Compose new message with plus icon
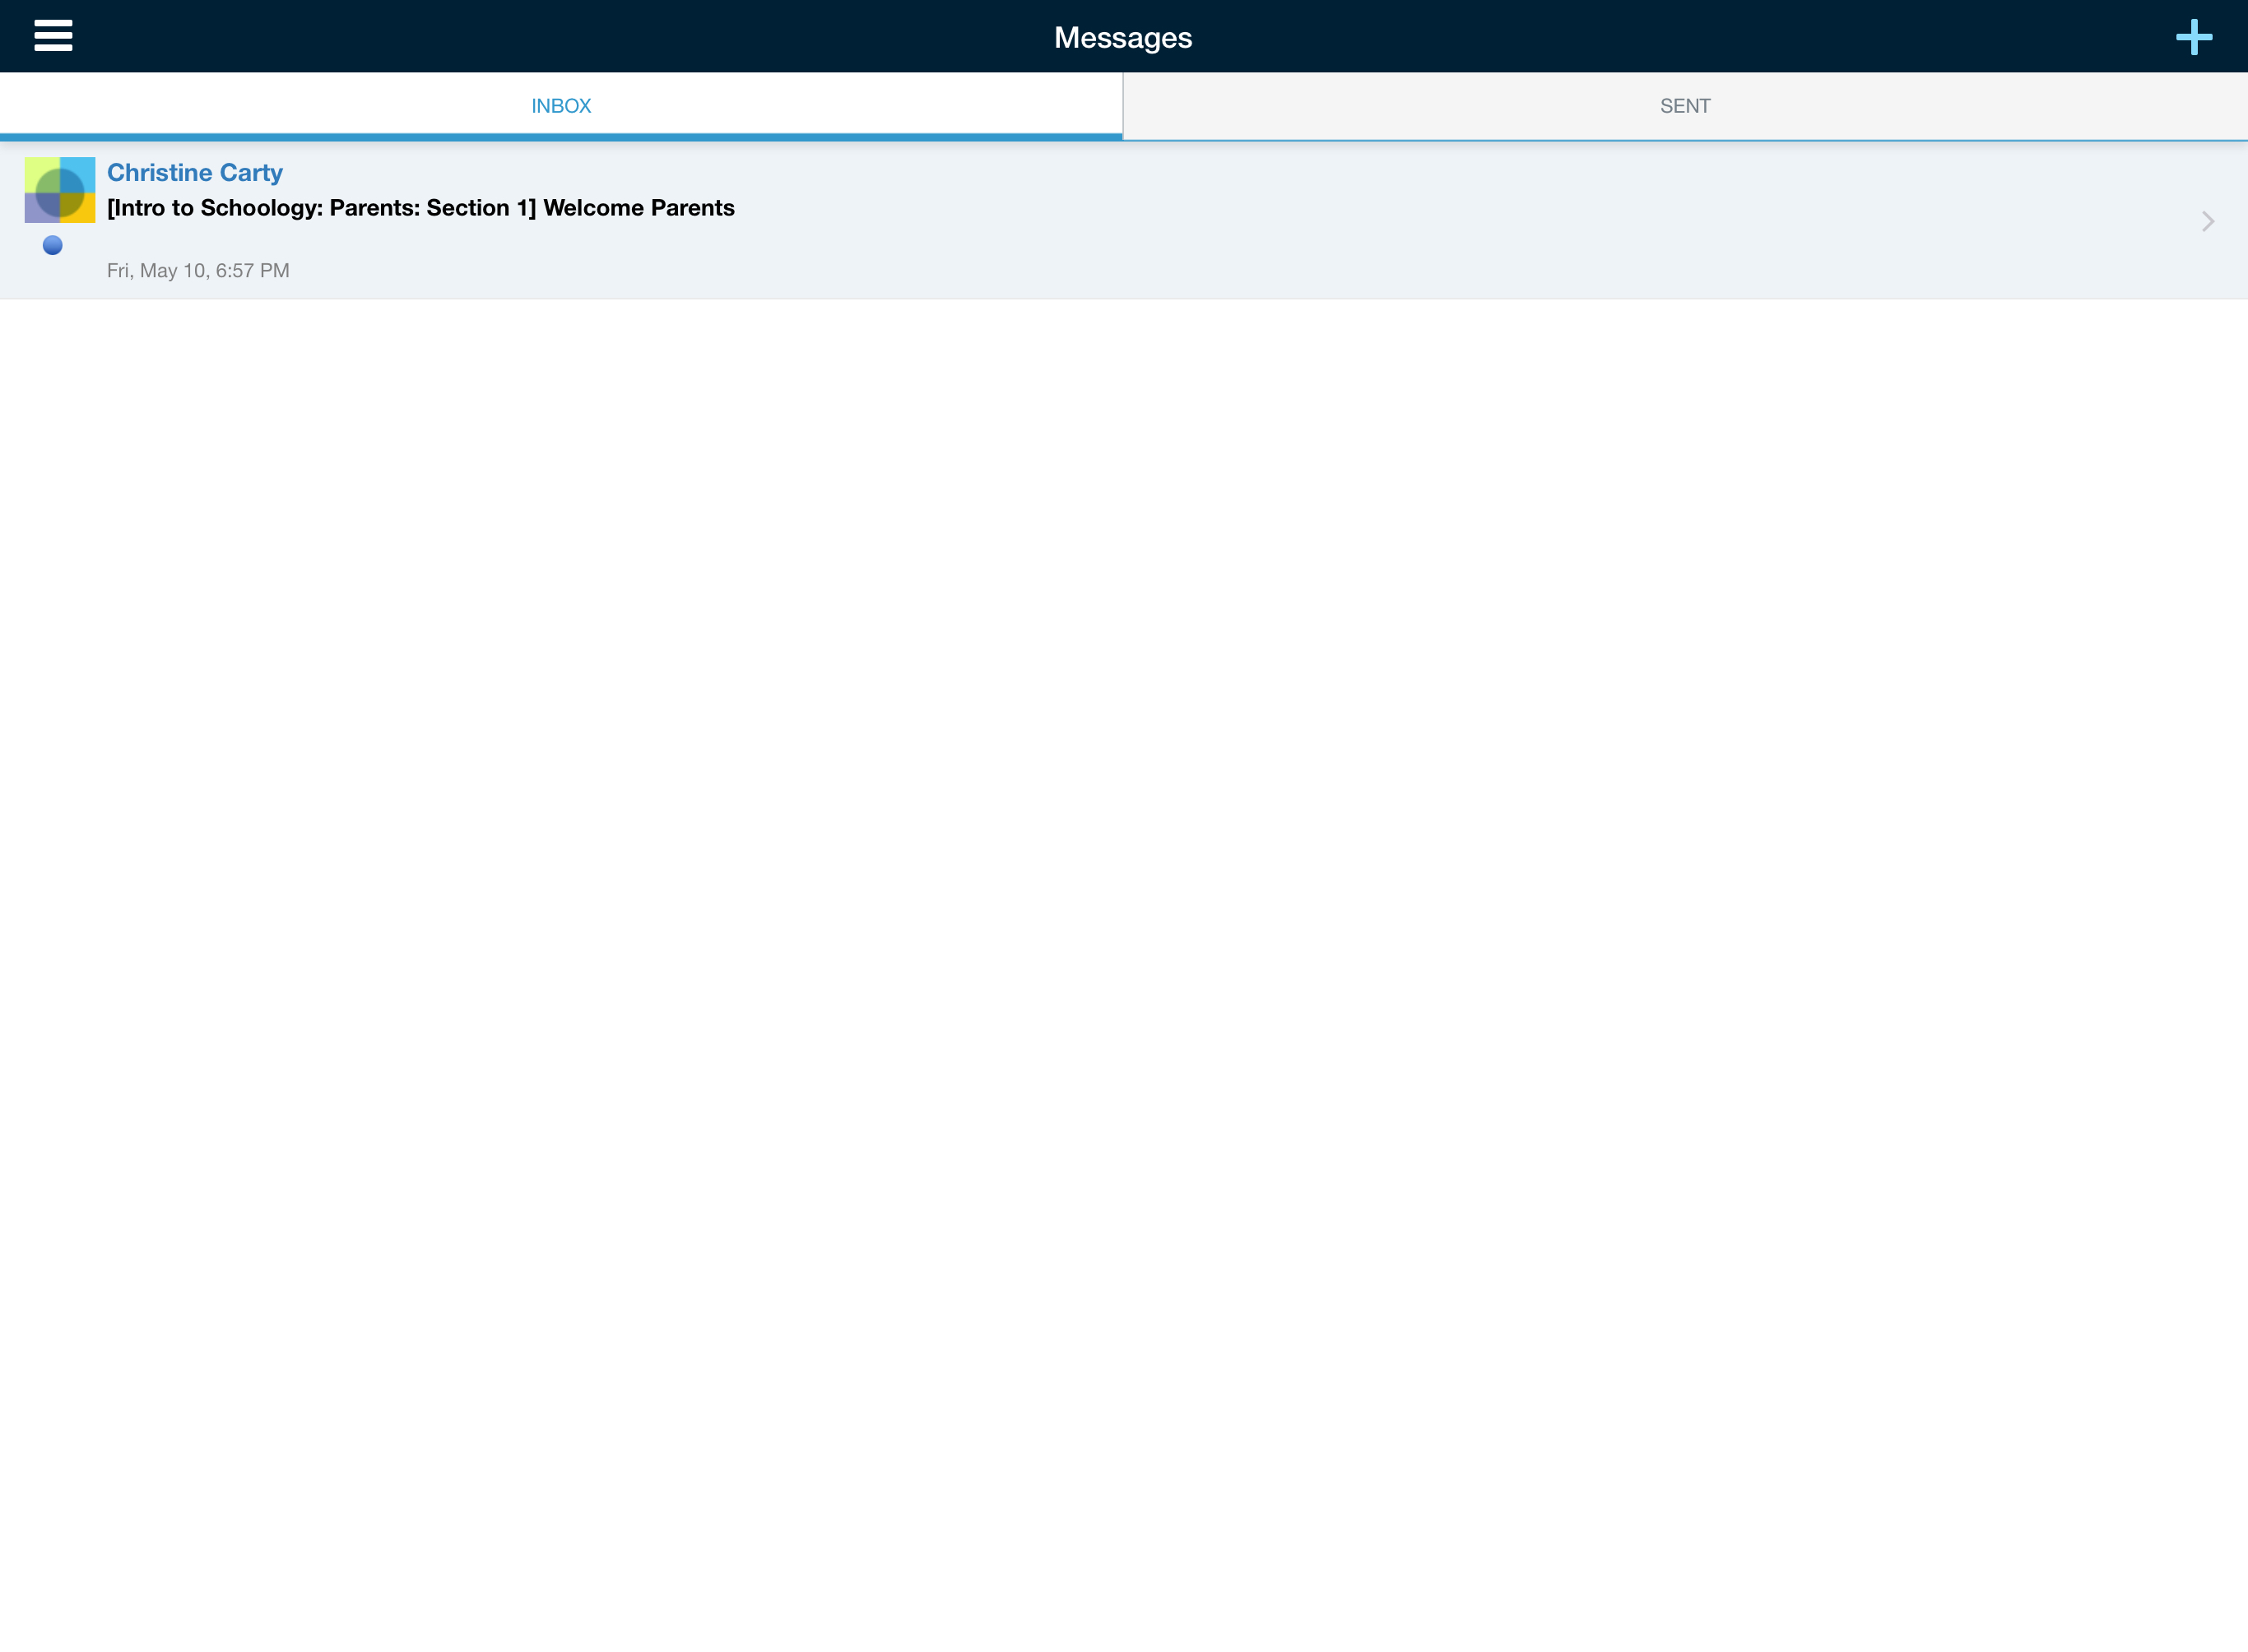Image resolution: width=2248 pixels, height=1652 pixels. point(2193,37)
